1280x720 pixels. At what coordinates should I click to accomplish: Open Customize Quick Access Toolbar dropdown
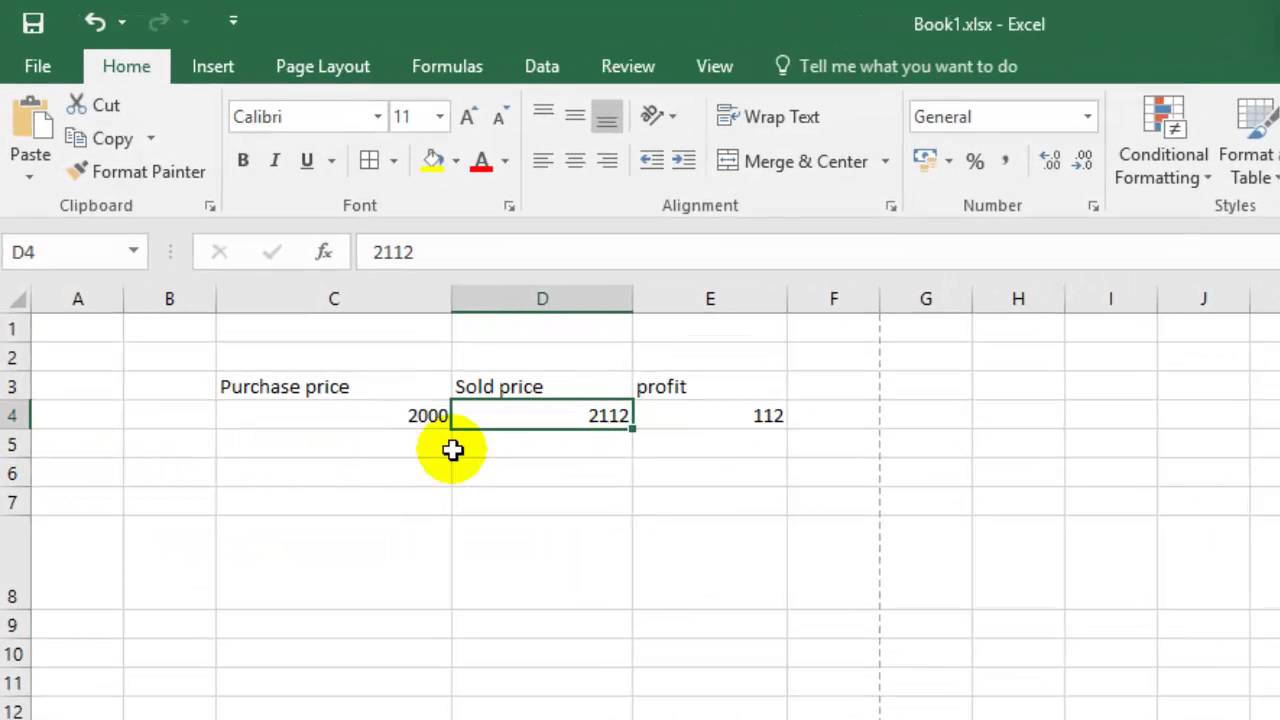(233, 21)
